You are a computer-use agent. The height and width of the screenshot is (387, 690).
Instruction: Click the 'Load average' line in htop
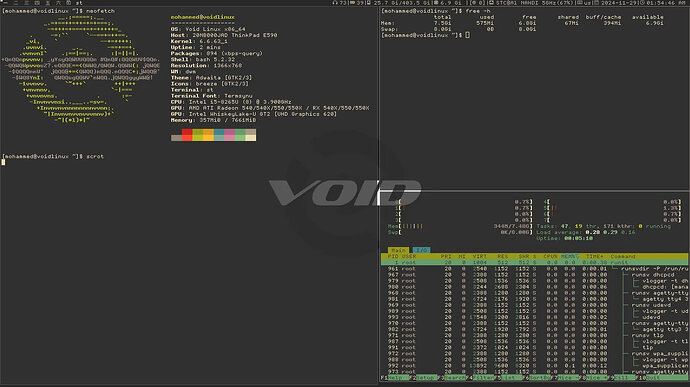click(x=586, y=232)
